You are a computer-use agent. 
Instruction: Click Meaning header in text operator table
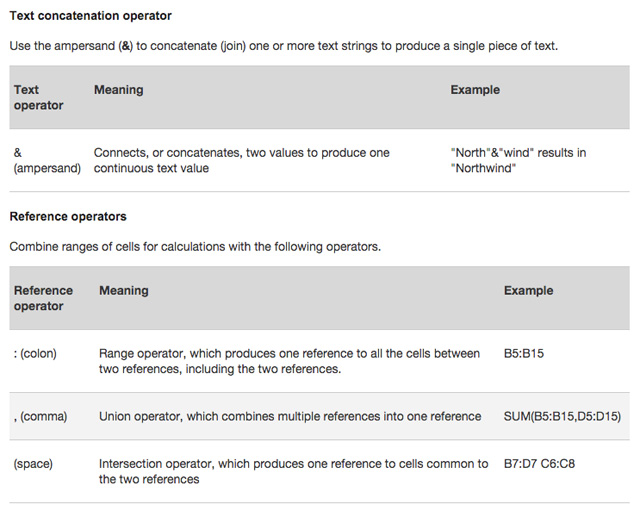click(119, 90)
